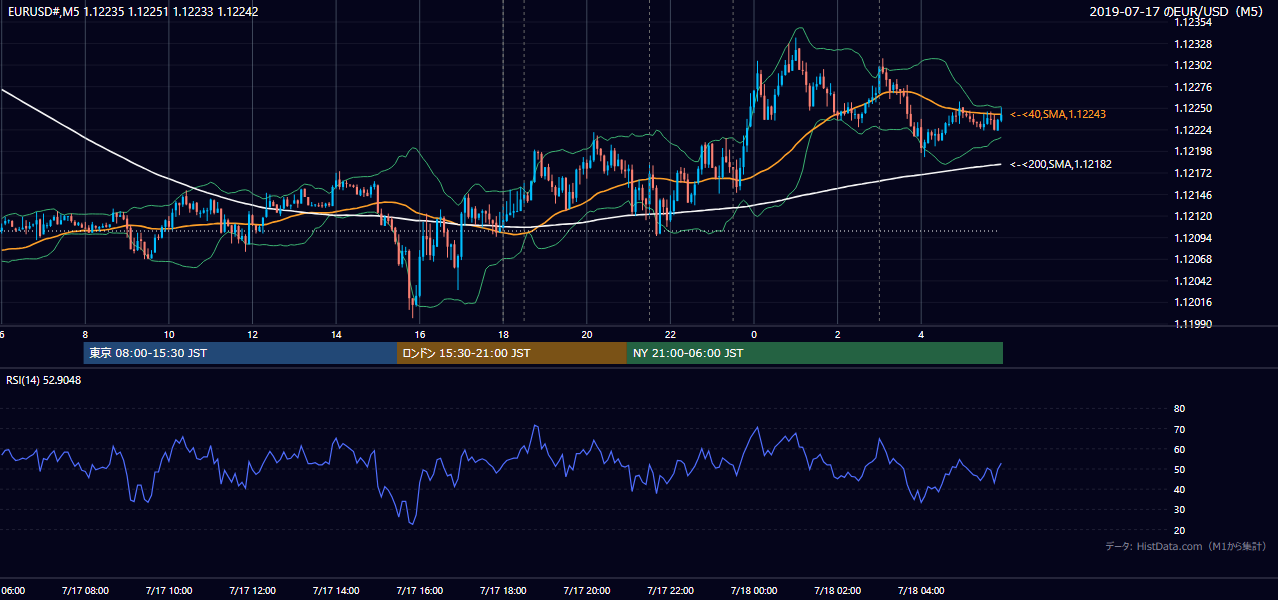The height and width of the screenshot is (600, 1278).
Task: Click hour tick 14 under price chart
Action: [336, 335]
